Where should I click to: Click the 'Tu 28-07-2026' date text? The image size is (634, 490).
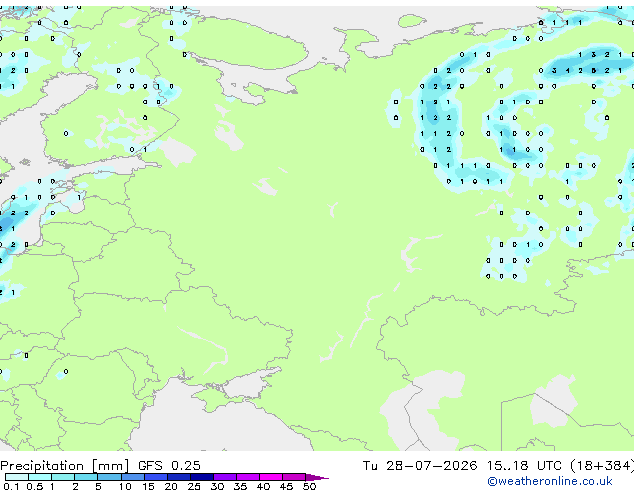[420, 466]
